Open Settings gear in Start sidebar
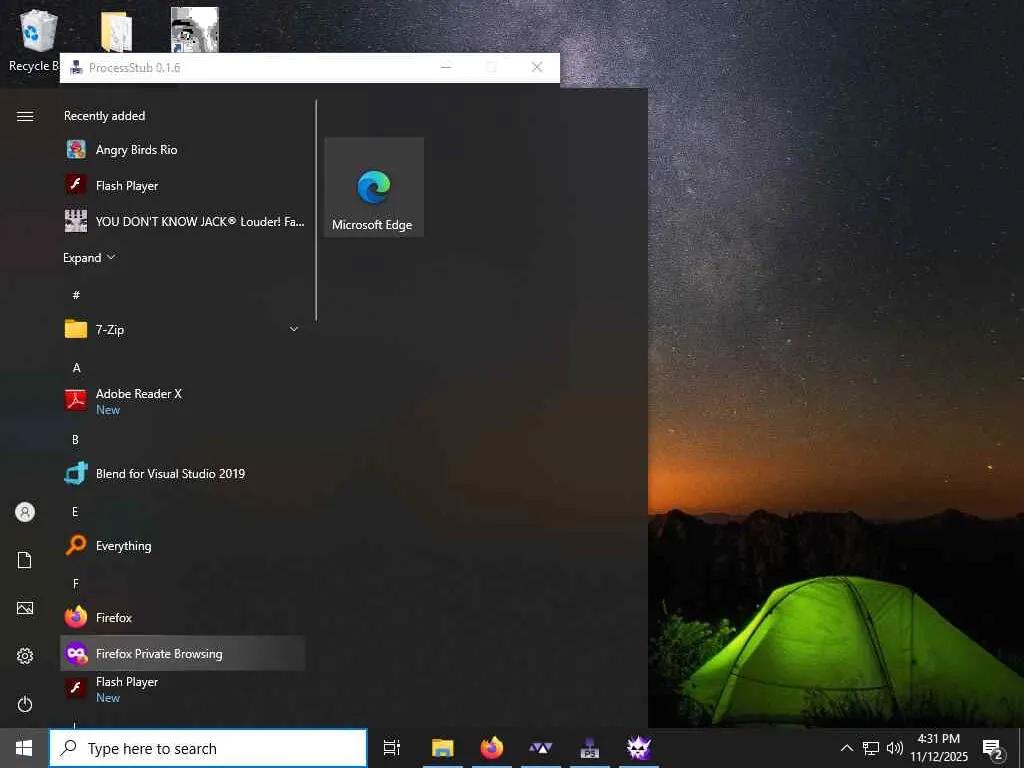The height and width of the screenshot is (768, 1024). 25,656
